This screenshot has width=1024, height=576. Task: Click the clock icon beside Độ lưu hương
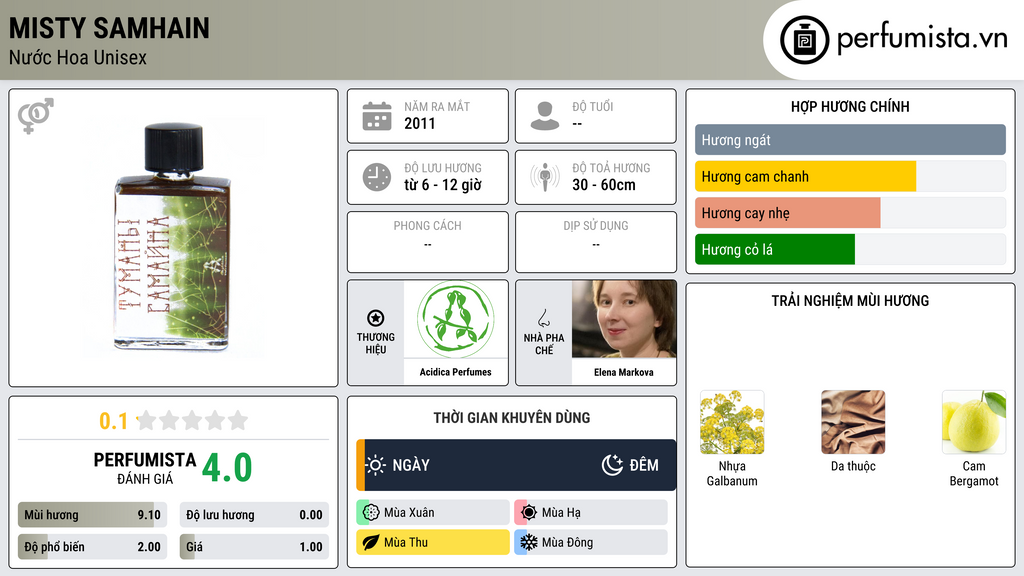[377, 177]
